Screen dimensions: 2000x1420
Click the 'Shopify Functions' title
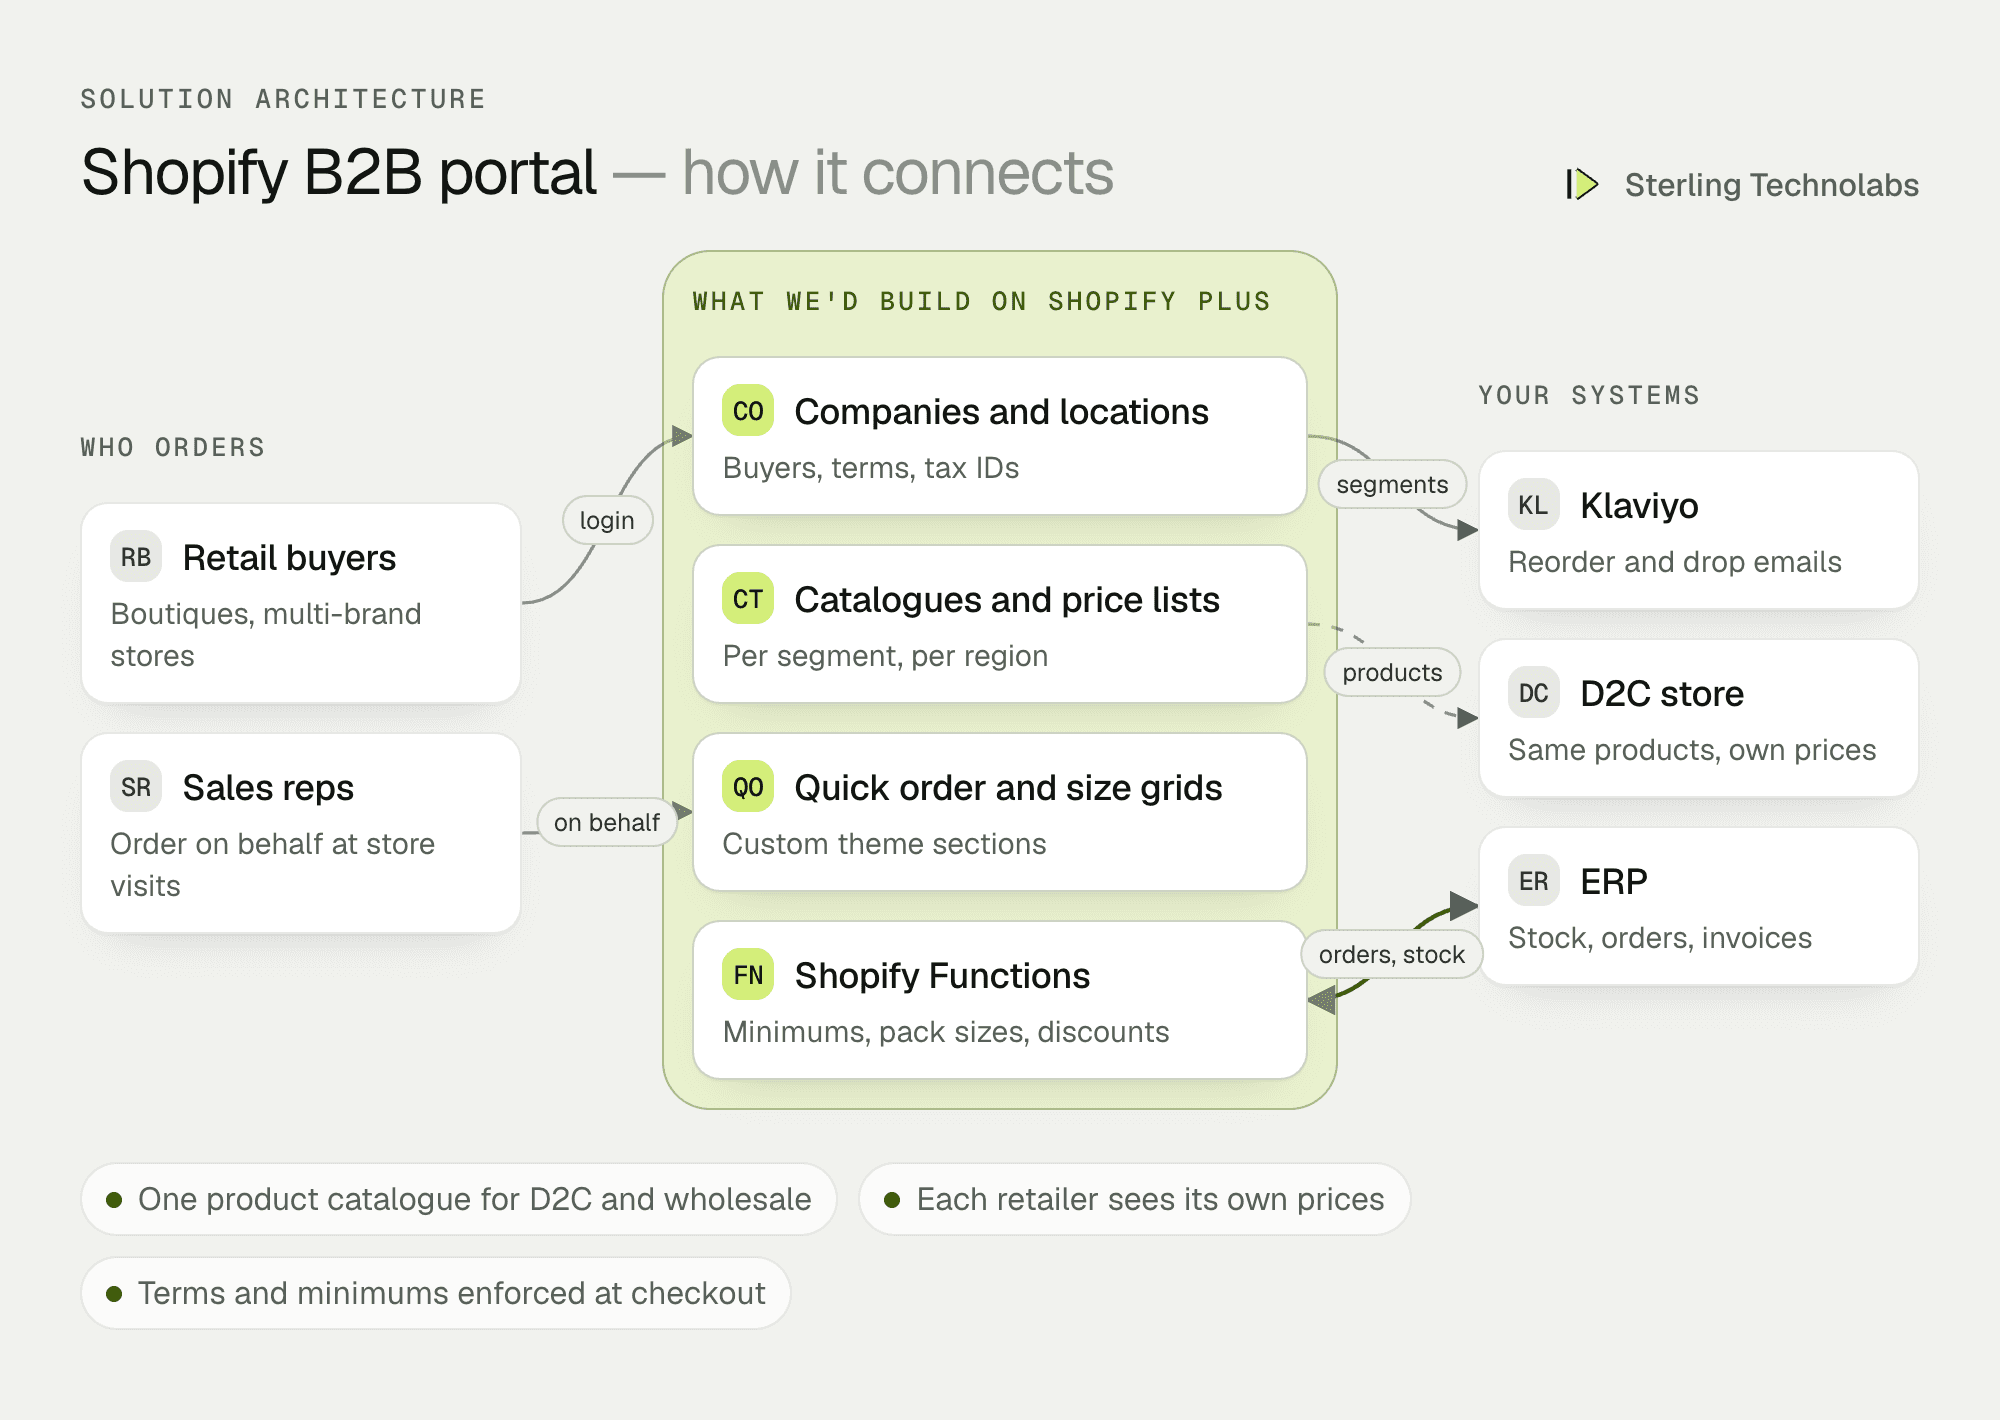click(x=942, y=975)
